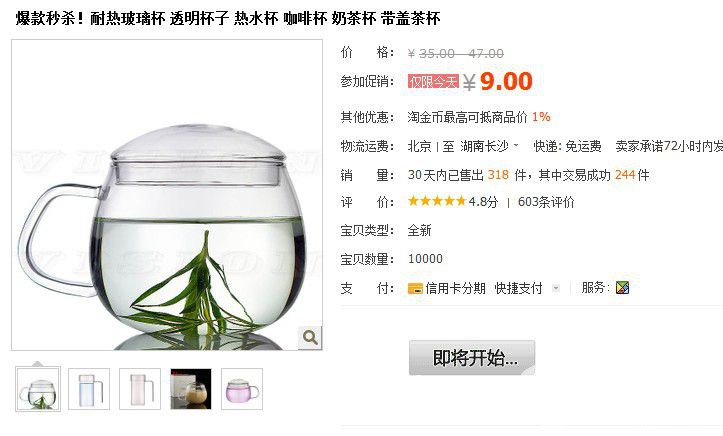Image resolution: width=723 pixels, height=436 pixels.
Task: Expand the payment methods dropdown arrow
Action: (x=556, y=289)
